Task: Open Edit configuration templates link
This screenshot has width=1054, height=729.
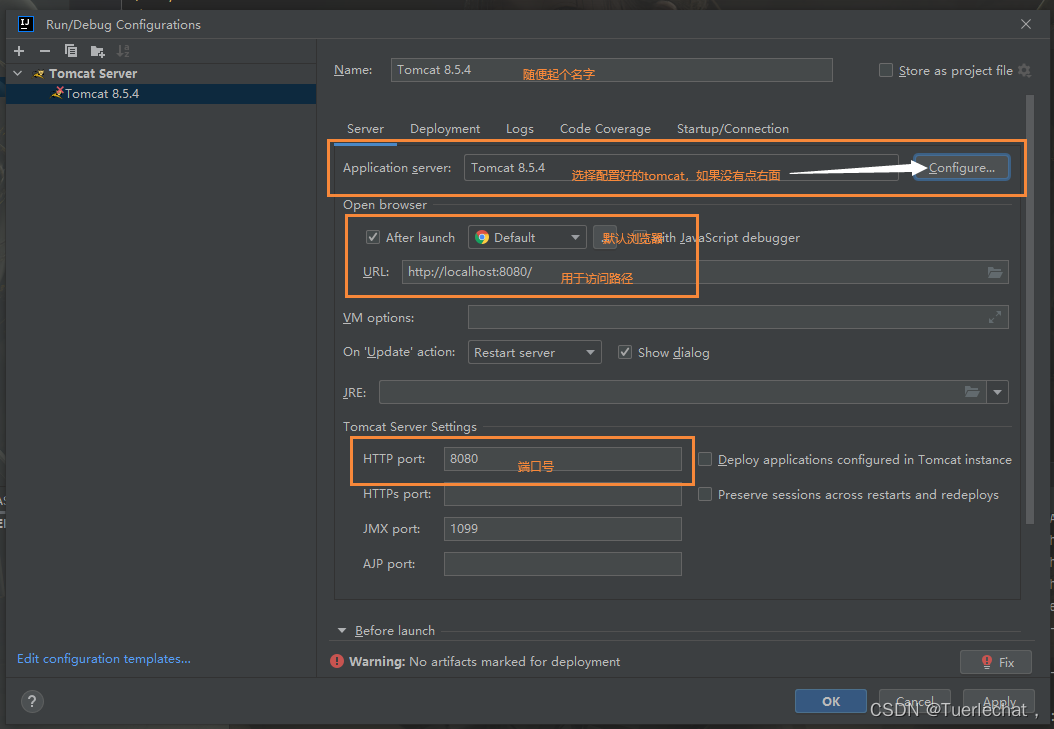Action: pyautogui.click(x=104, y=658)
